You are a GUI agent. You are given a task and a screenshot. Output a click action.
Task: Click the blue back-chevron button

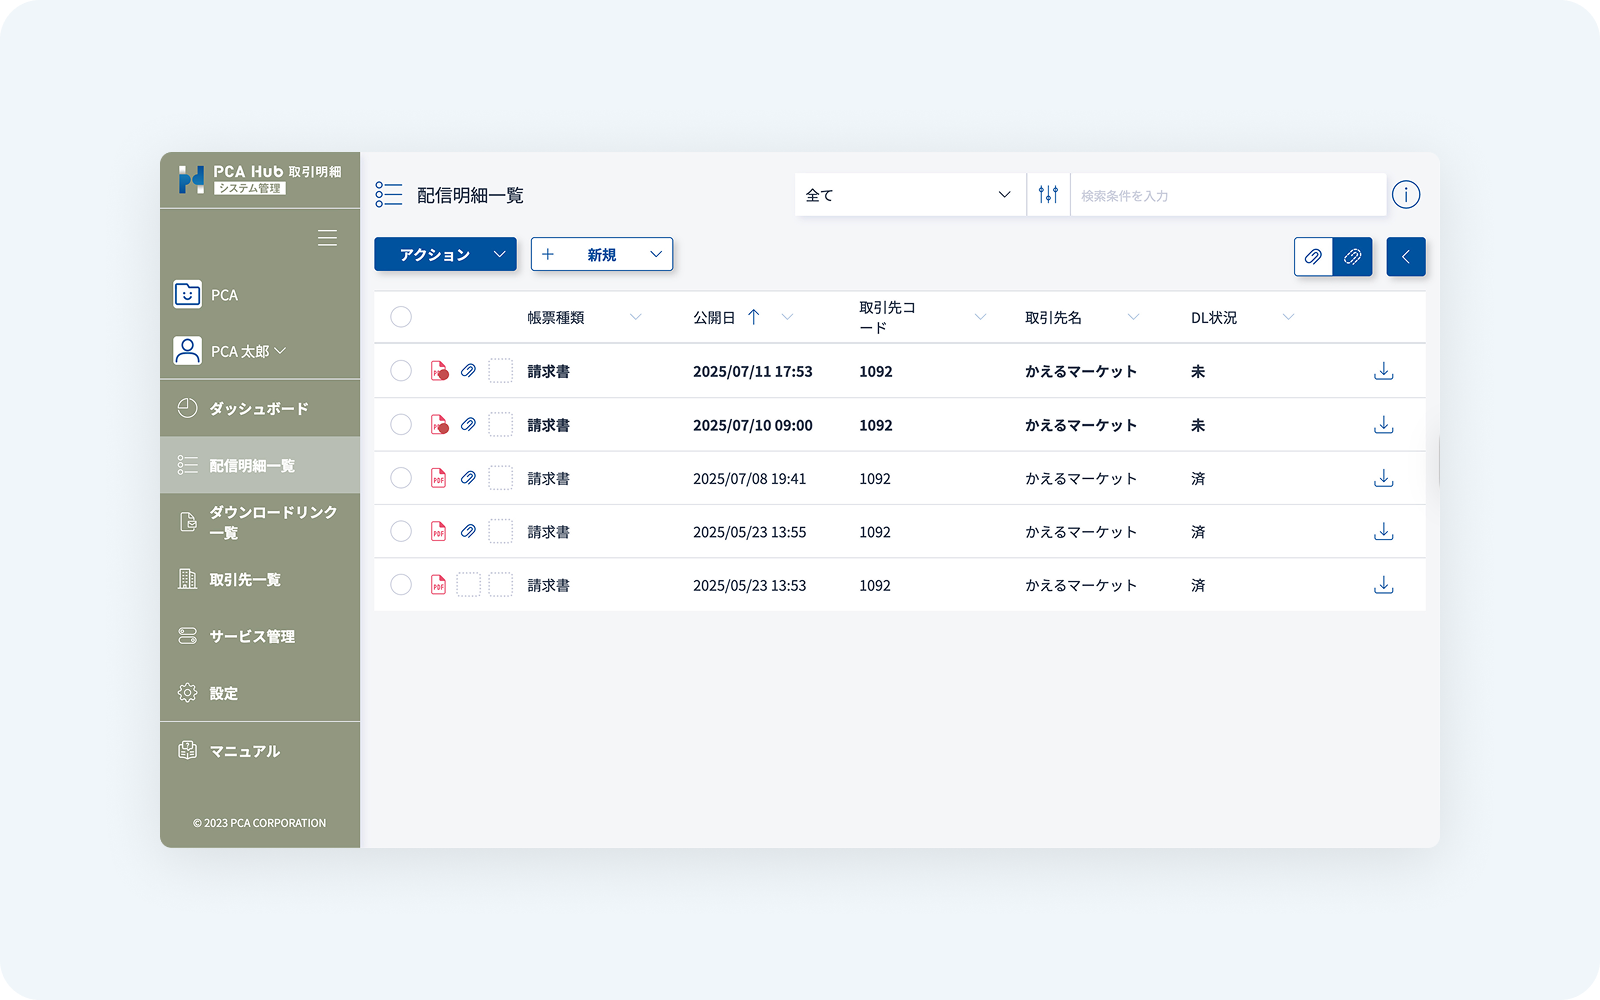(x=1406, y=257)
